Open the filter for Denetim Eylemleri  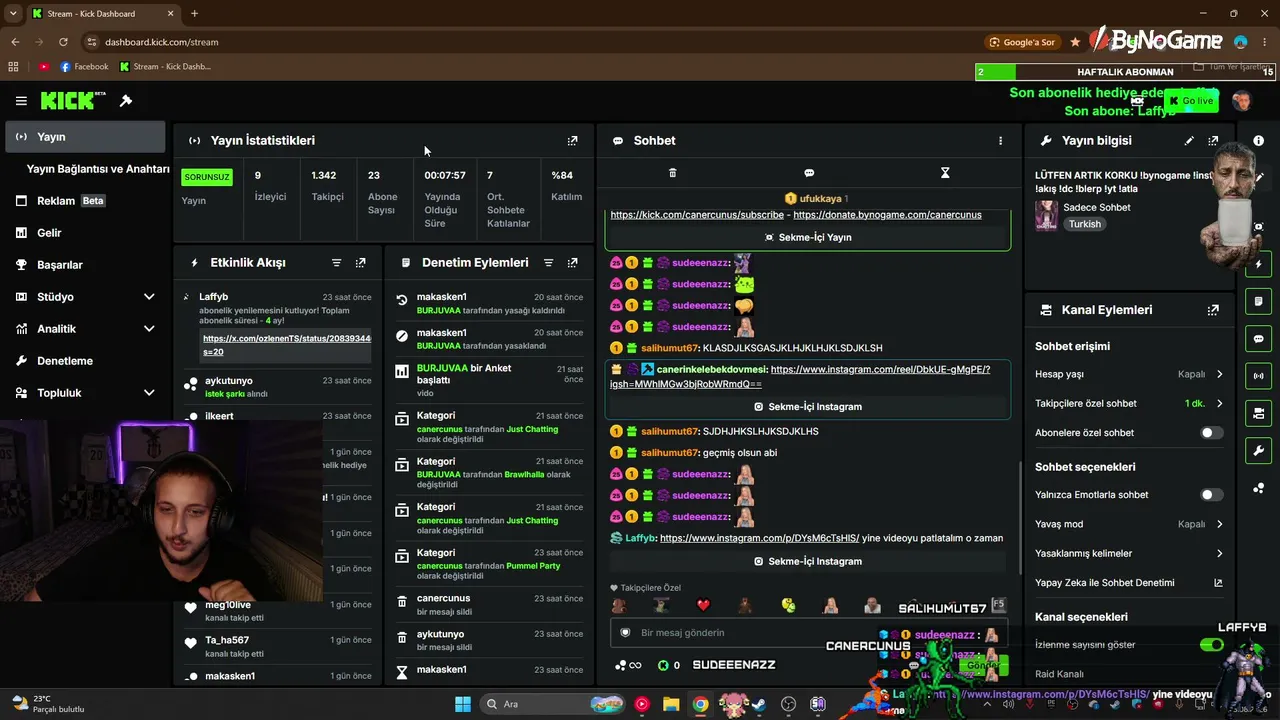click(548, 263)
